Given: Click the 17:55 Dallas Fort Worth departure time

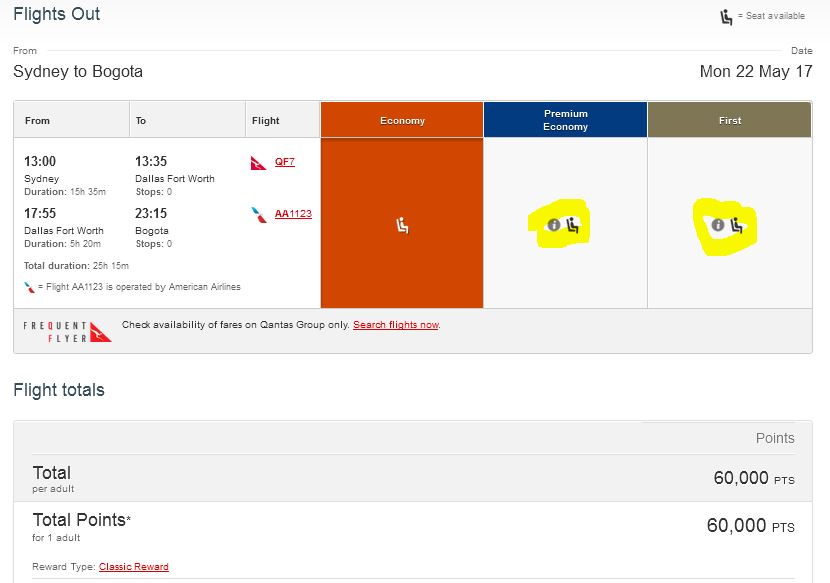Looking at the screenshot, I should click(x=40, y=213).
